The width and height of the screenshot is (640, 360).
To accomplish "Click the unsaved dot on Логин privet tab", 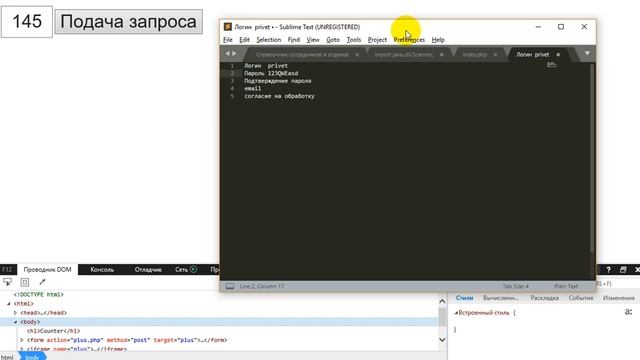I will point(558,54).
